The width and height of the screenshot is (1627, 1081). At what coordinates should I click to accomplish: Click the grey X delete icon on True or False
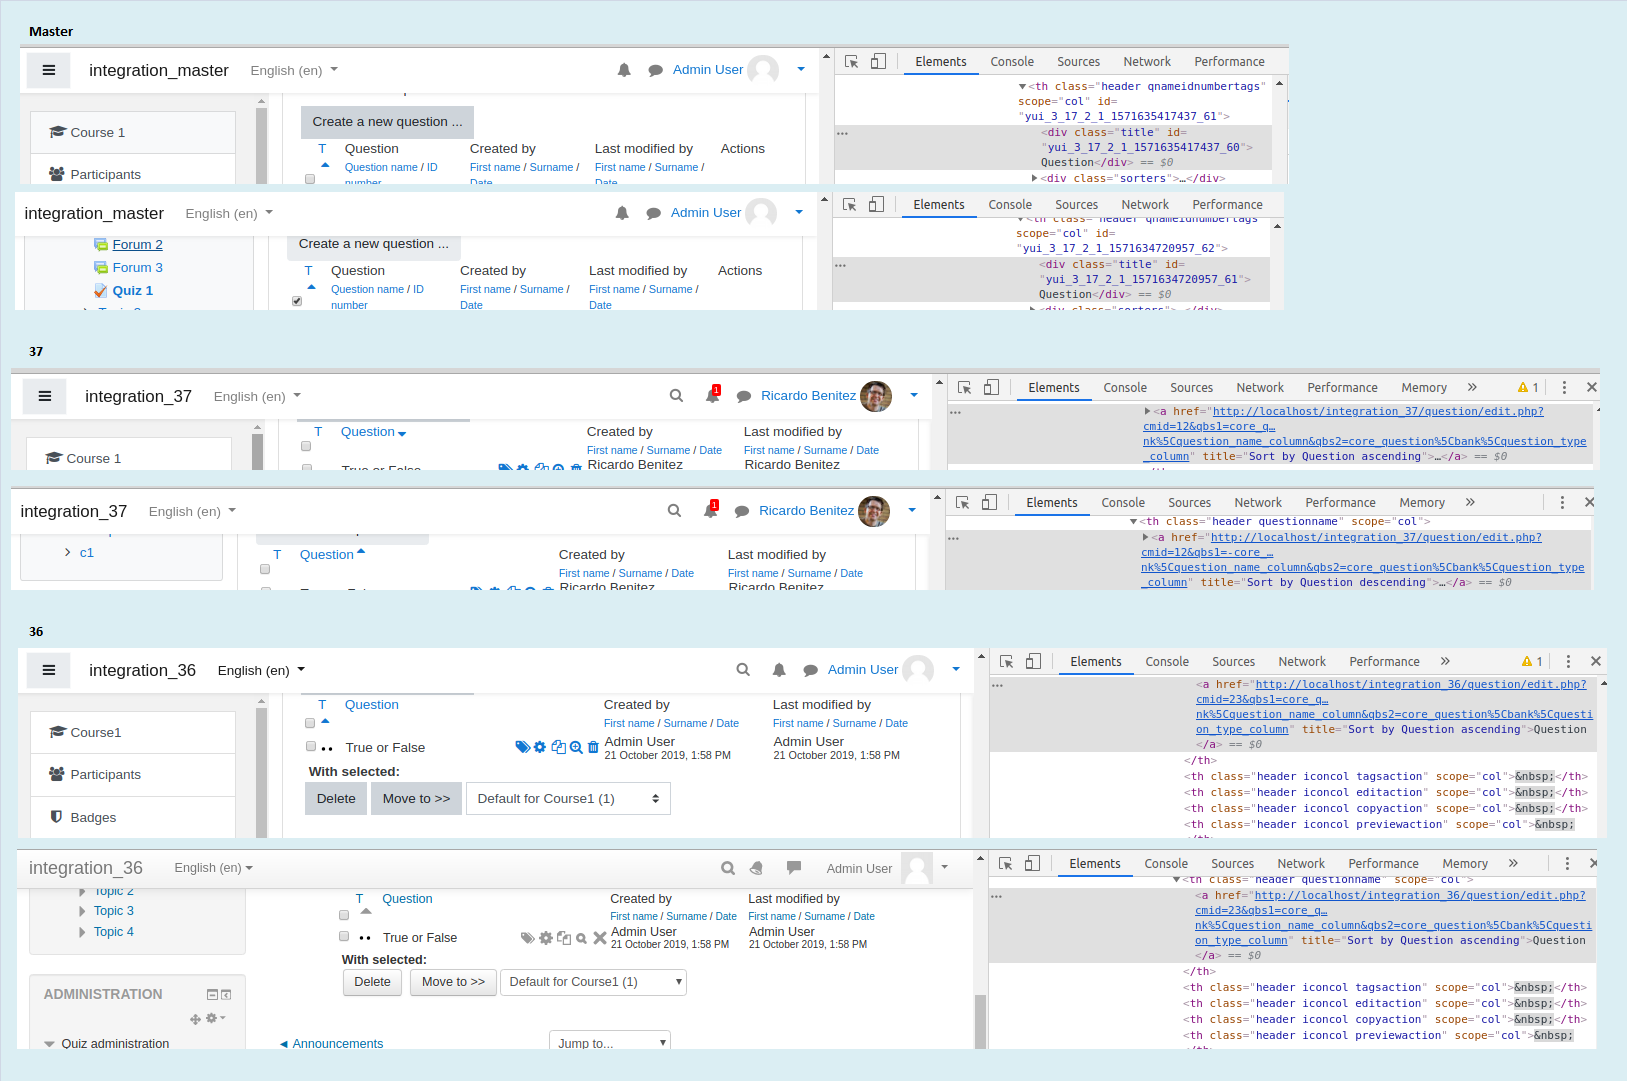coord(600,938)
